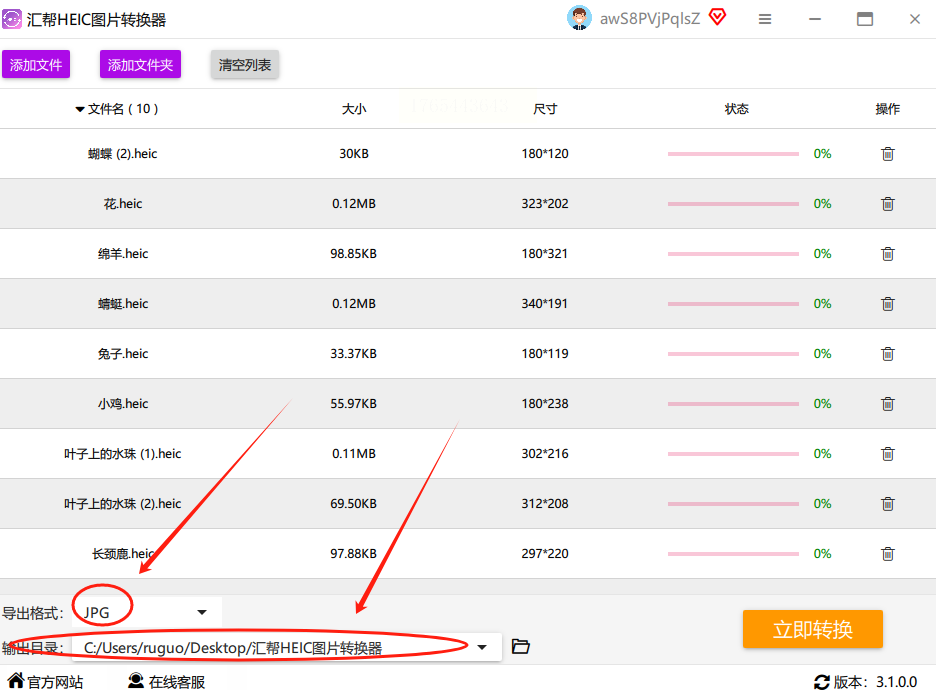Click dimension value 340*191

(x=544, y=304)
